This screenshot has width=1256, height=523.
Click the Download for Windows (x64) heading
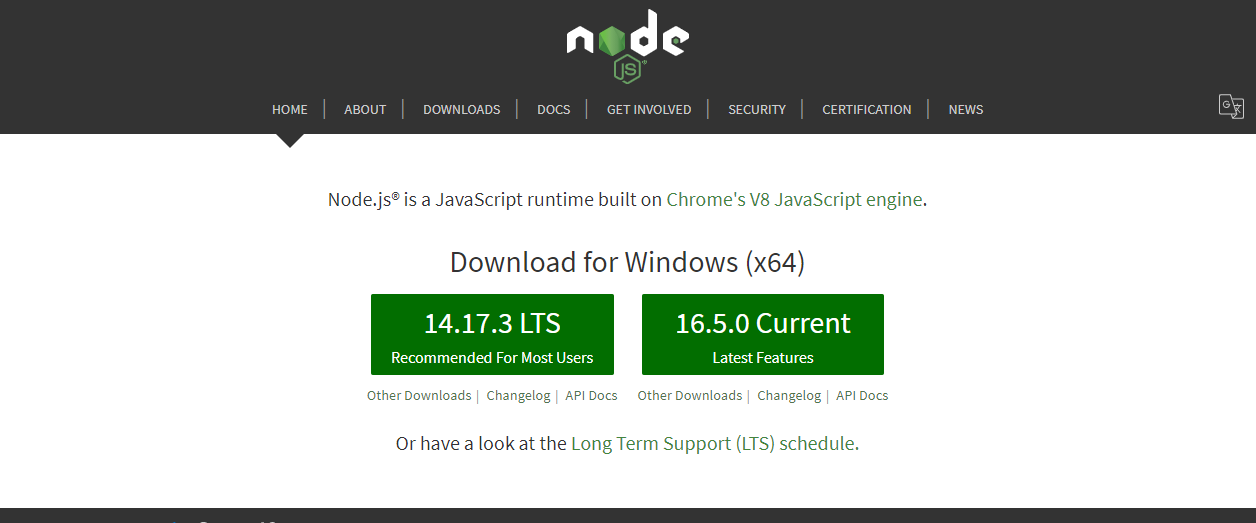pyautogui.click(x=627, y=262)
